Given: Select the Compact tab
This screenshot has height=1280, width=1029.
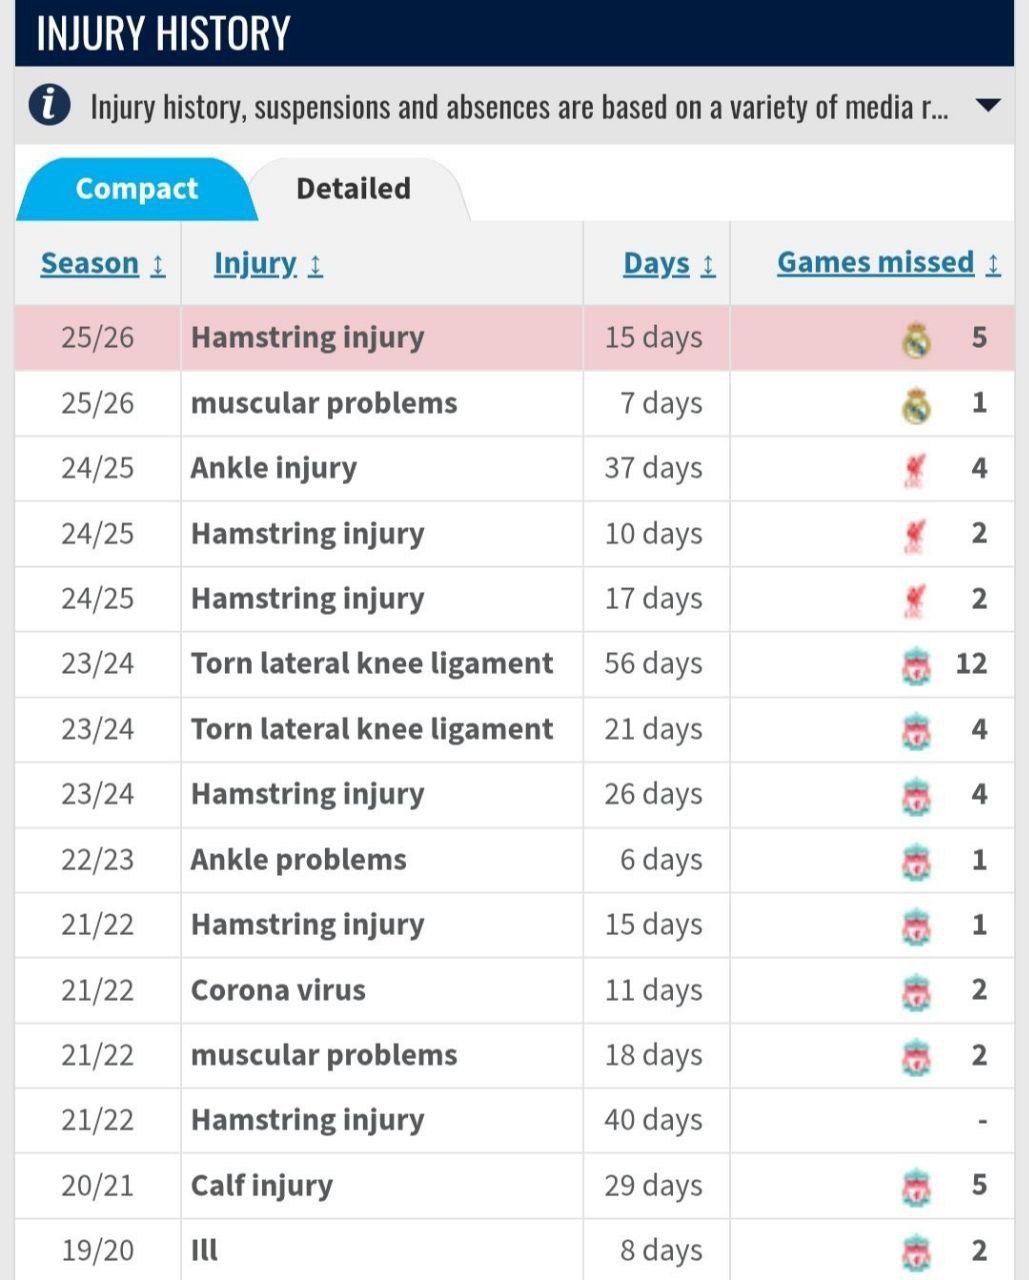Looking at the screenshot, I should tap(136, 188).
